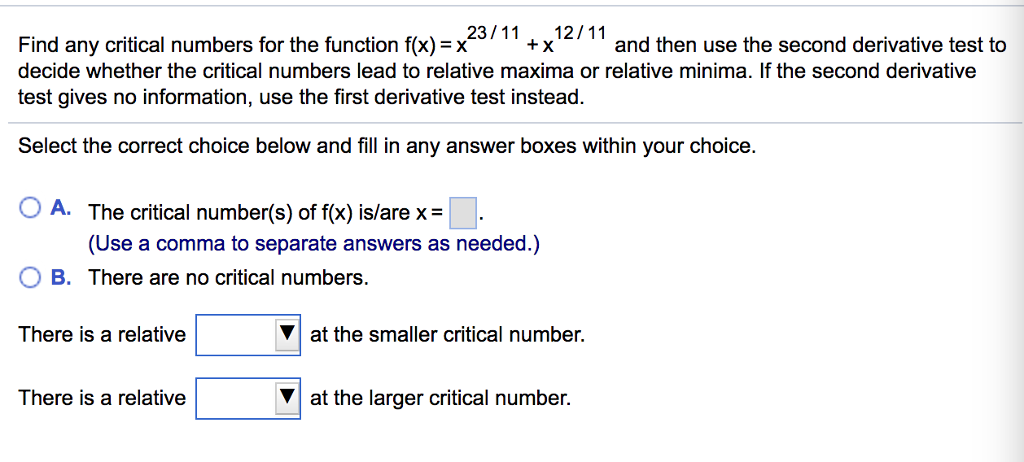
Task: Select radio button for choice B
Action: [30, 277]
